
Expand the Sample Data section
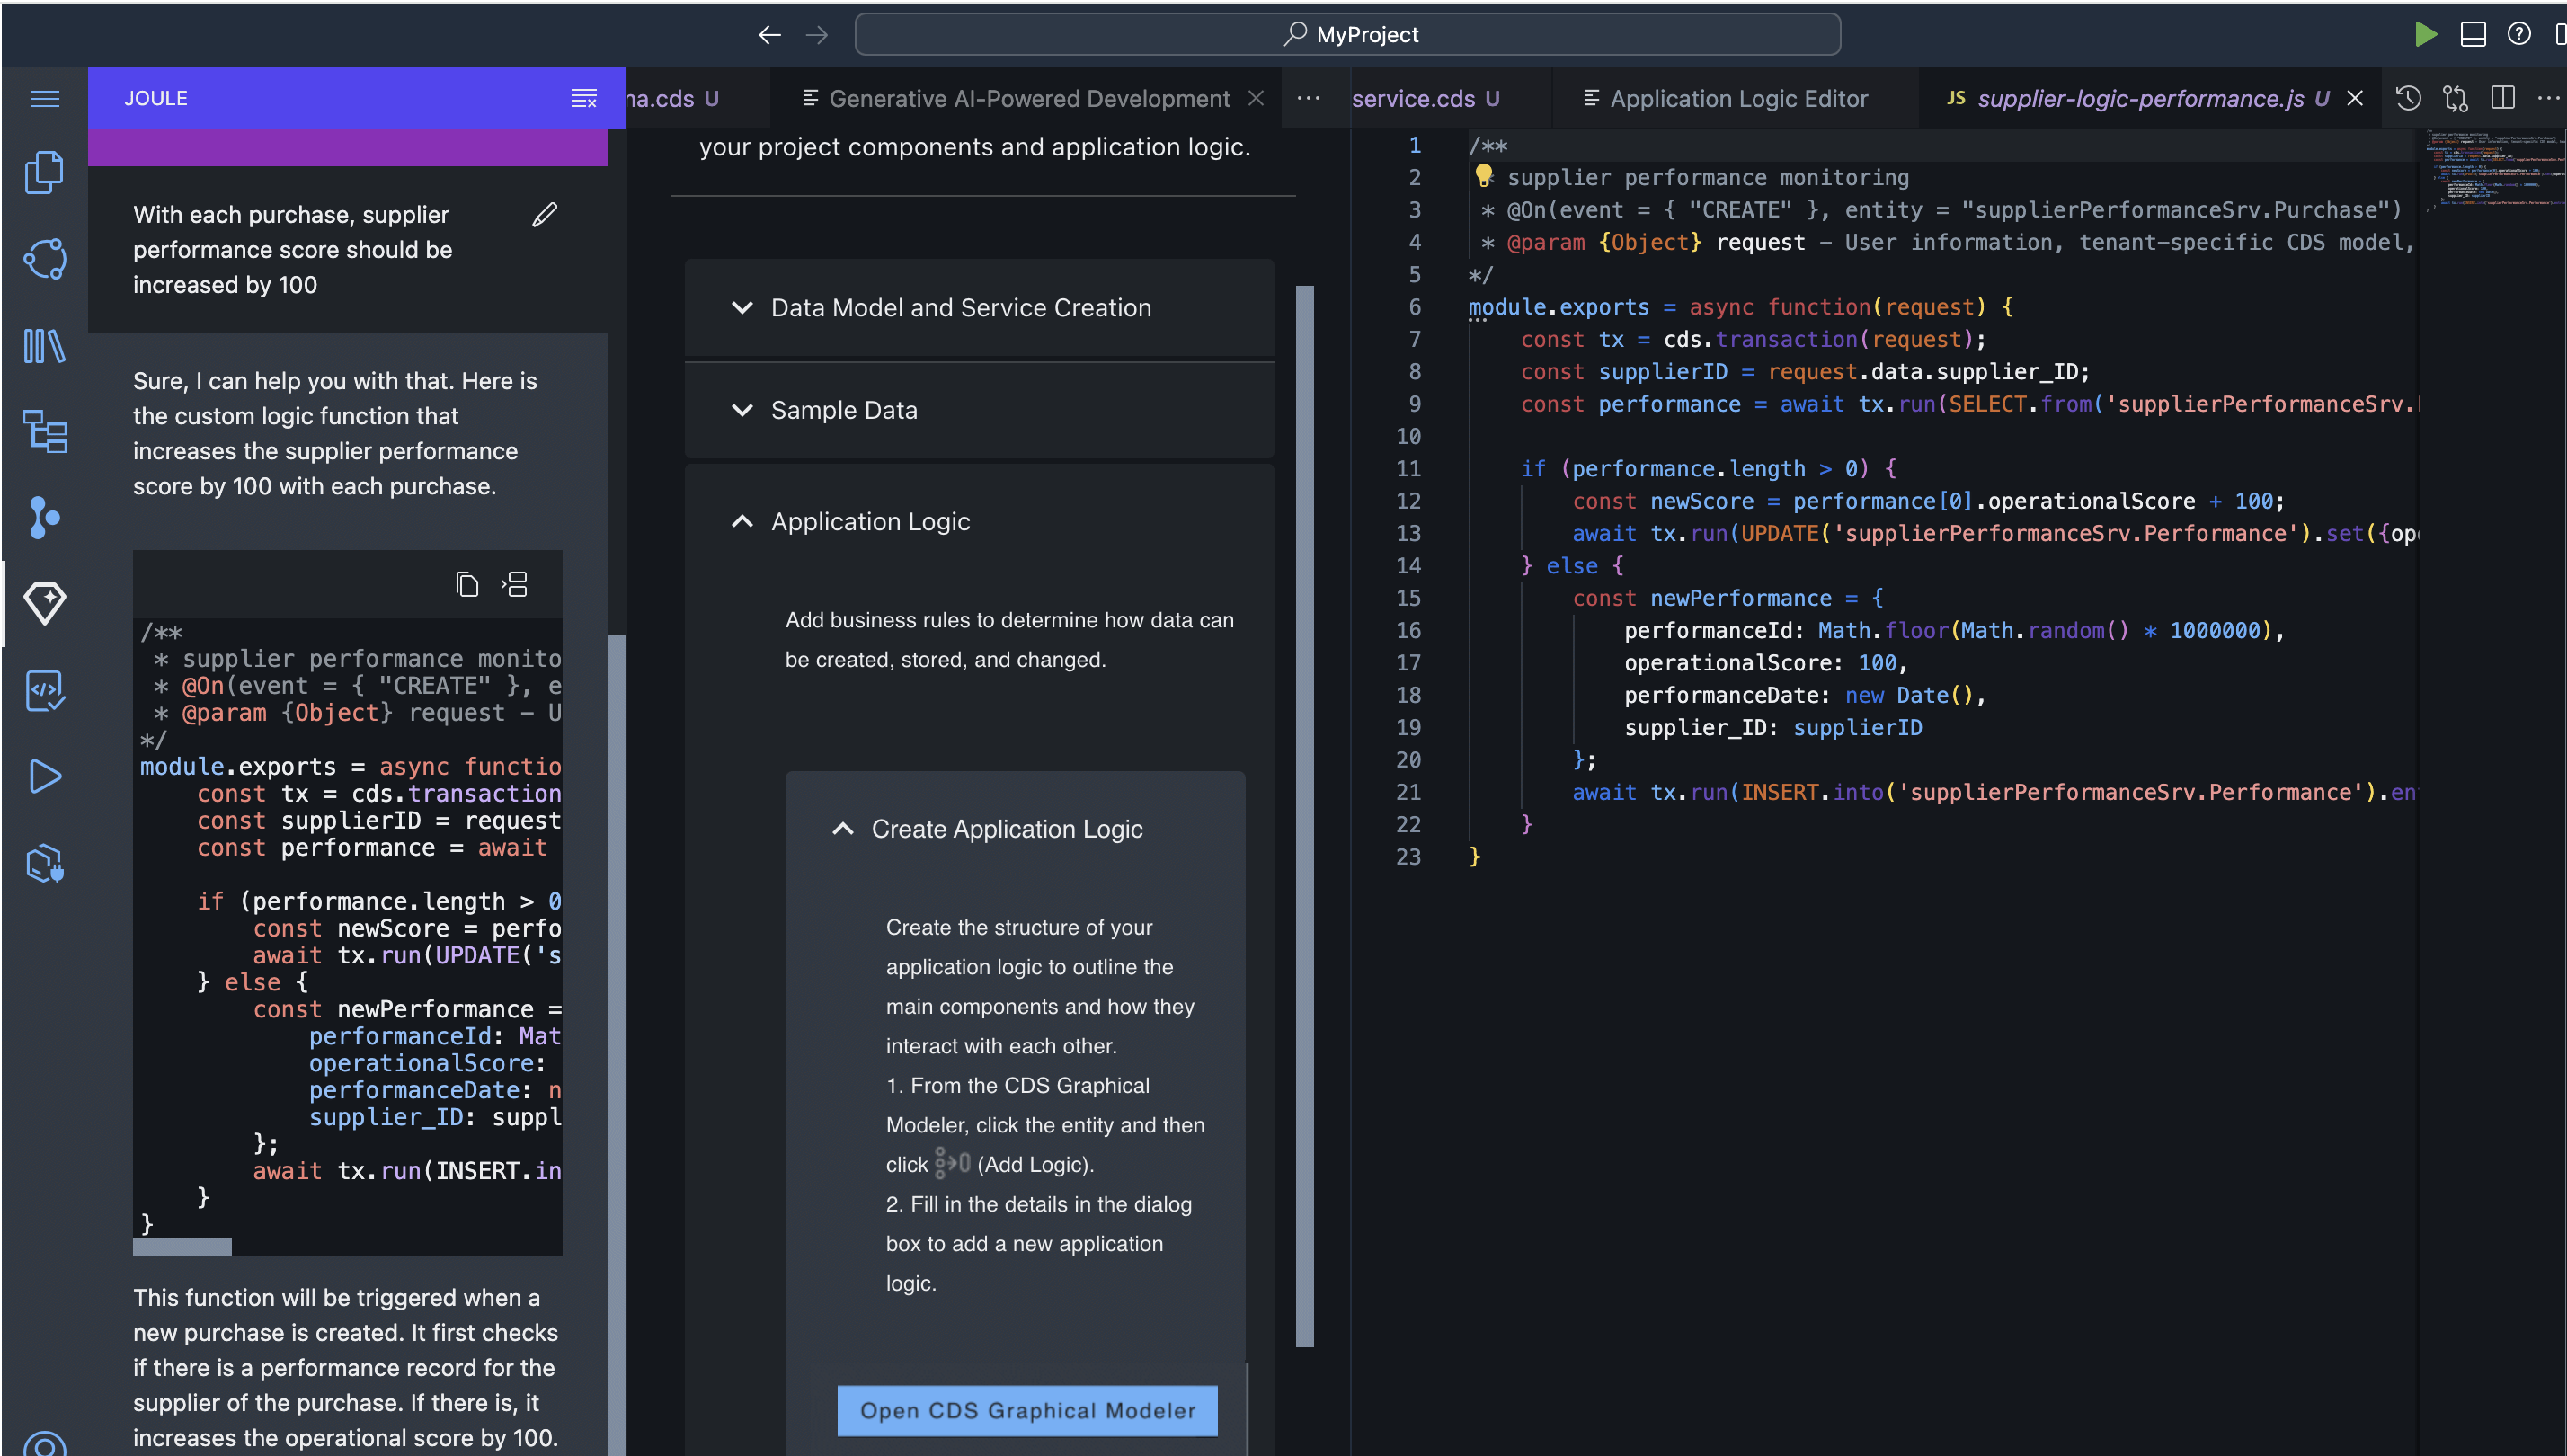click(x=843, y=410)
